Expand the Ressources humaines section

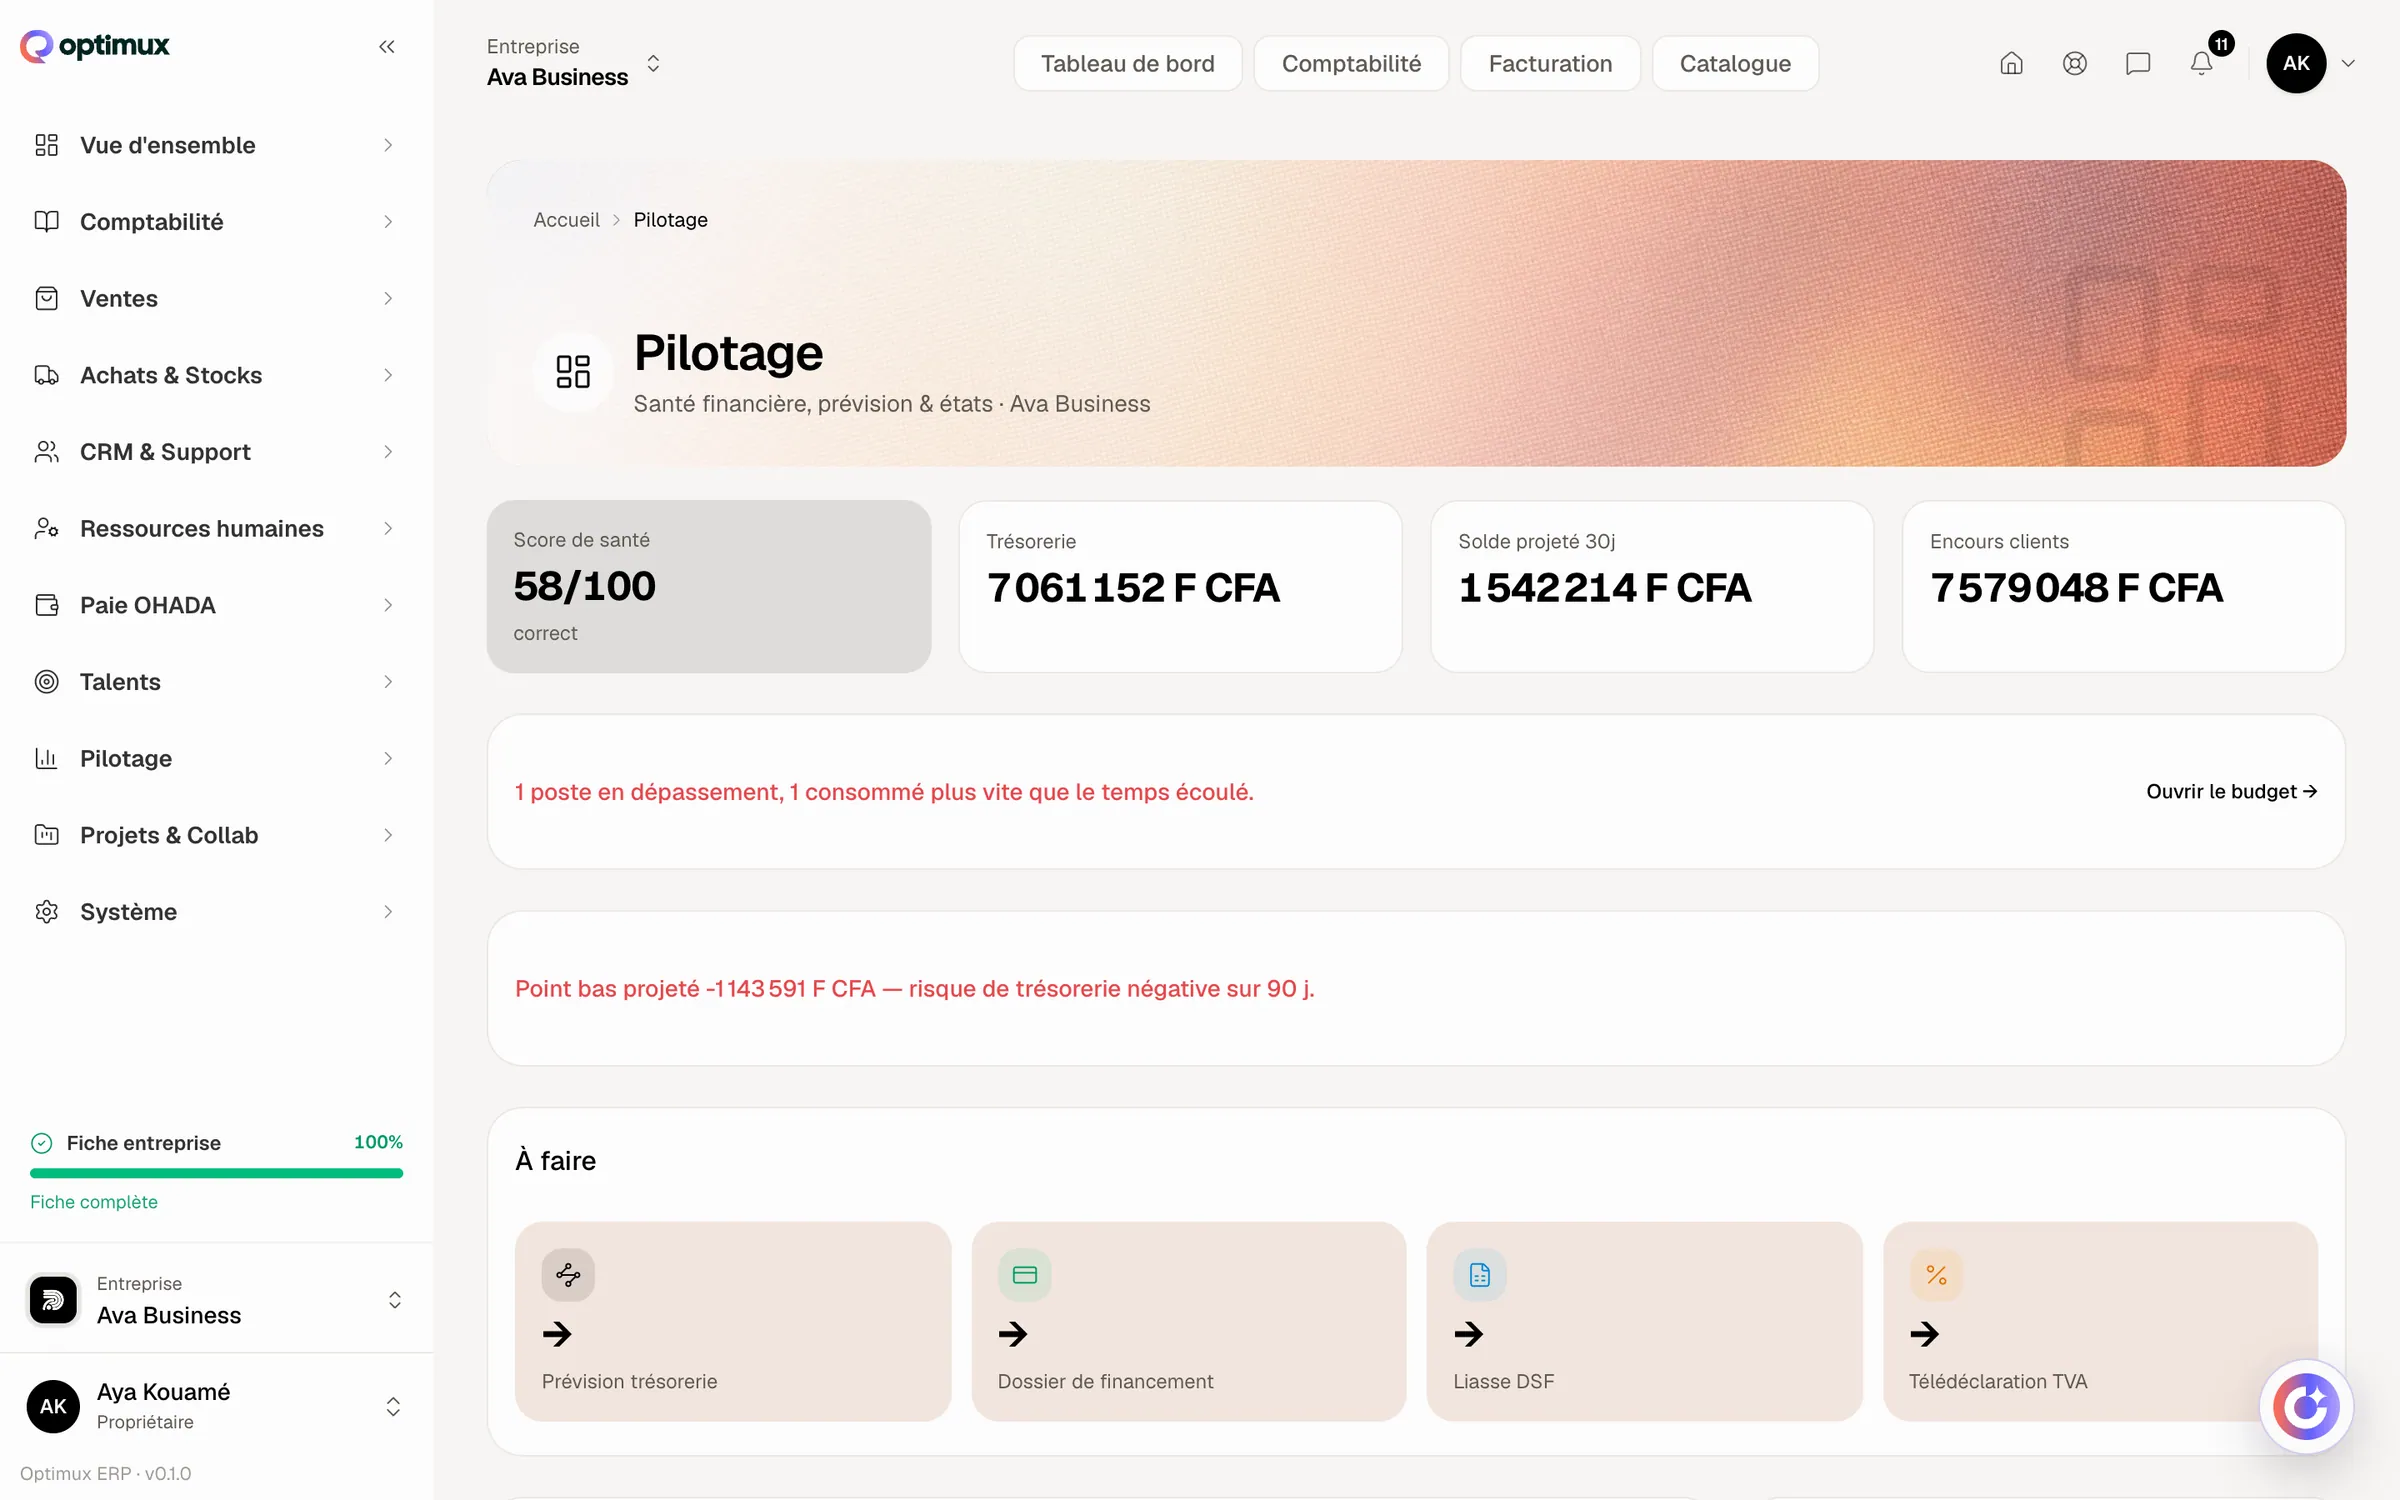tap(216, 528)
